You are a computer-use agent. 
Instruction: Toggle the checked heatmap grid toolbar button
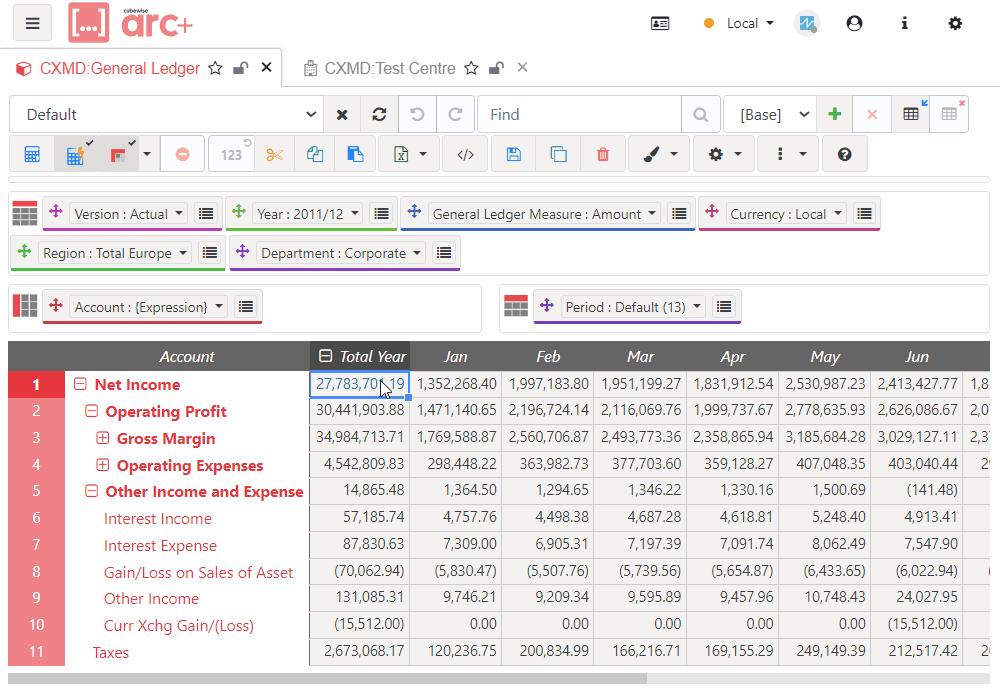(x=119, y=154)
